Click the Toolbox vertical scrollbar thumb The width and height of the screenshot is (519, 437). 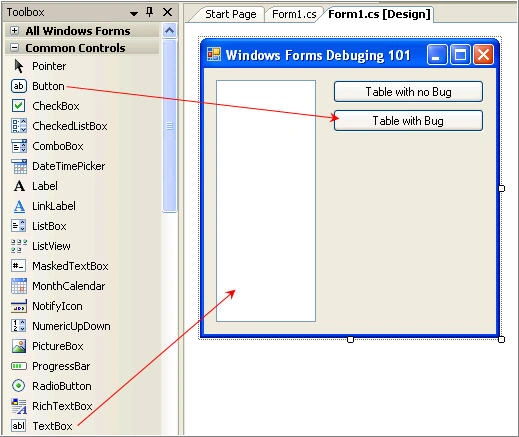tap(169, 125)
